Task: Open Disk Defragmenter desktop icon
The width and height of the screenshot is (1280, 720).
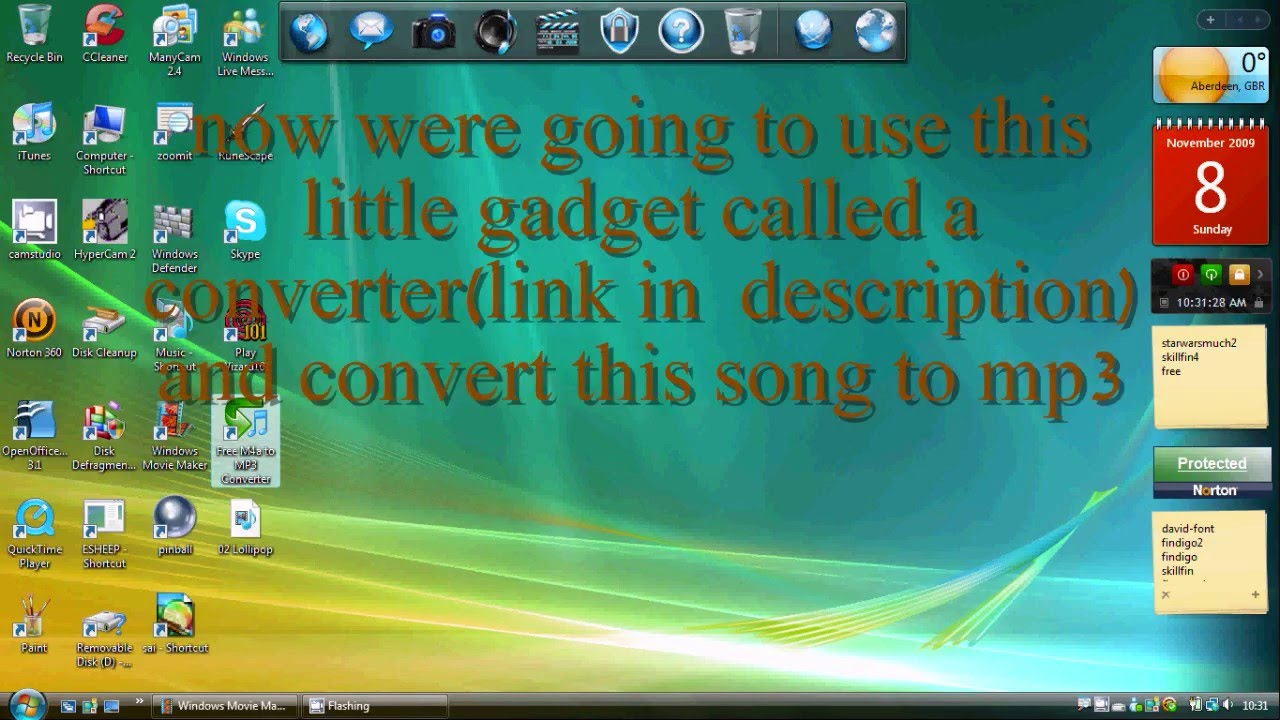Action: tap(104, 435)
